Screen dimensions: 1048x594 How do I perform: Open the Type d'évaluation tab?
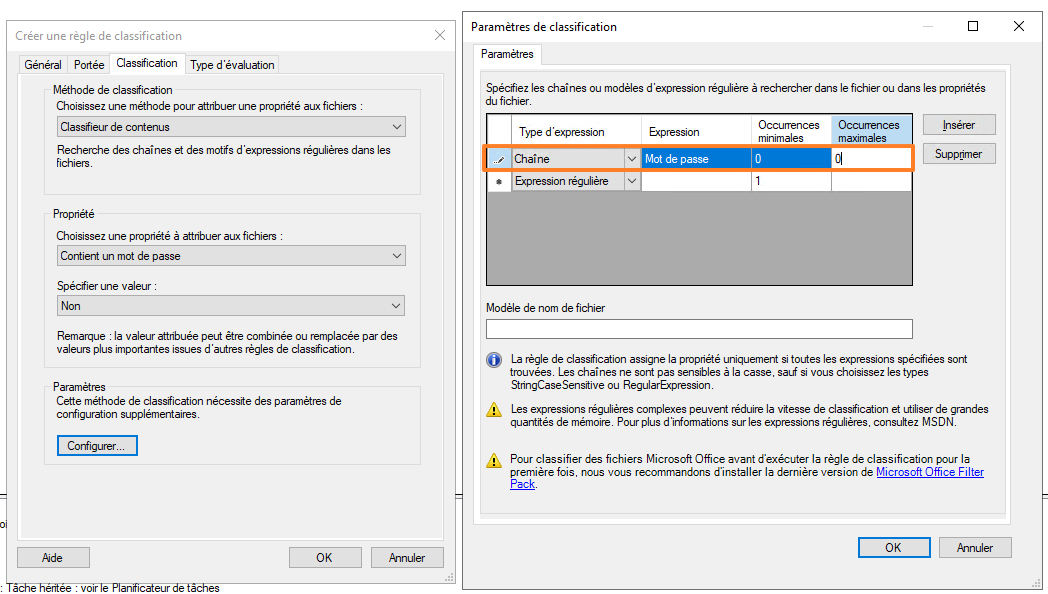coord(231,64)
